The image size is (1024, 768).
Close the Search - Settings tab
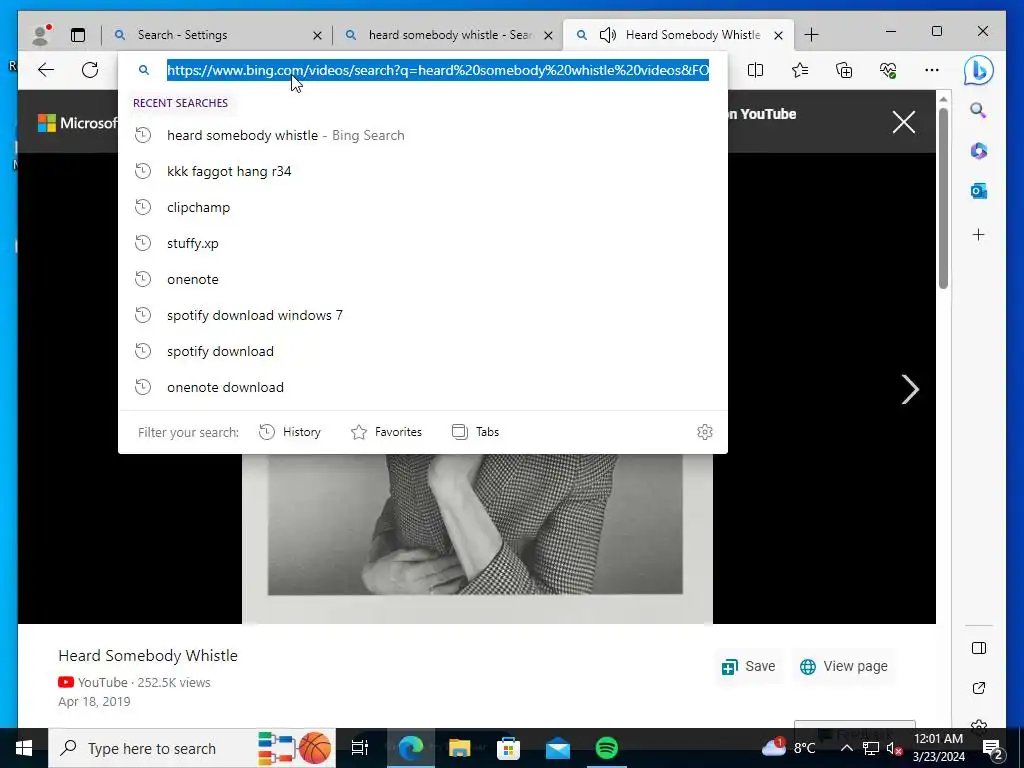(317, 35)
